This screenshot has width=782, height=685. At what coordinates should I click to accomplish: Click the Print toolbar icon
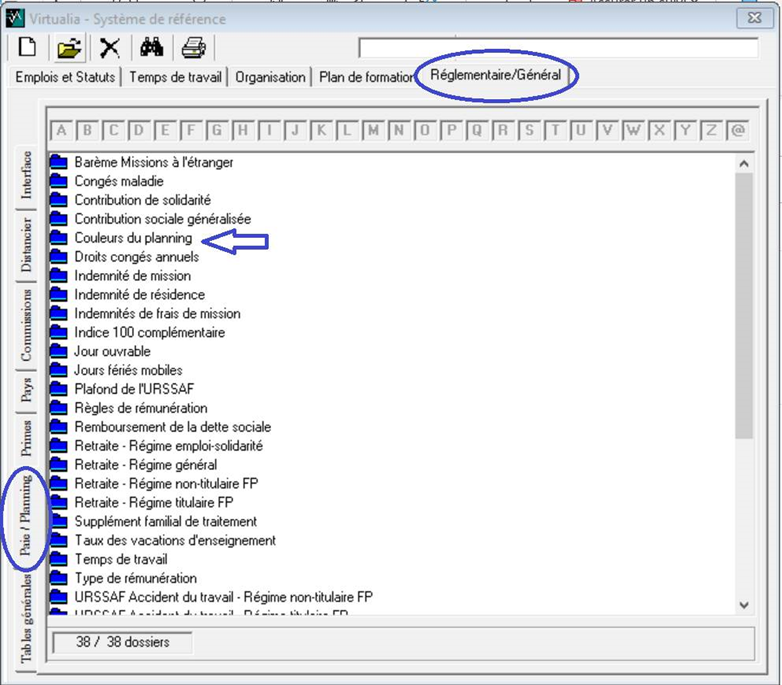tap(193, 47)
